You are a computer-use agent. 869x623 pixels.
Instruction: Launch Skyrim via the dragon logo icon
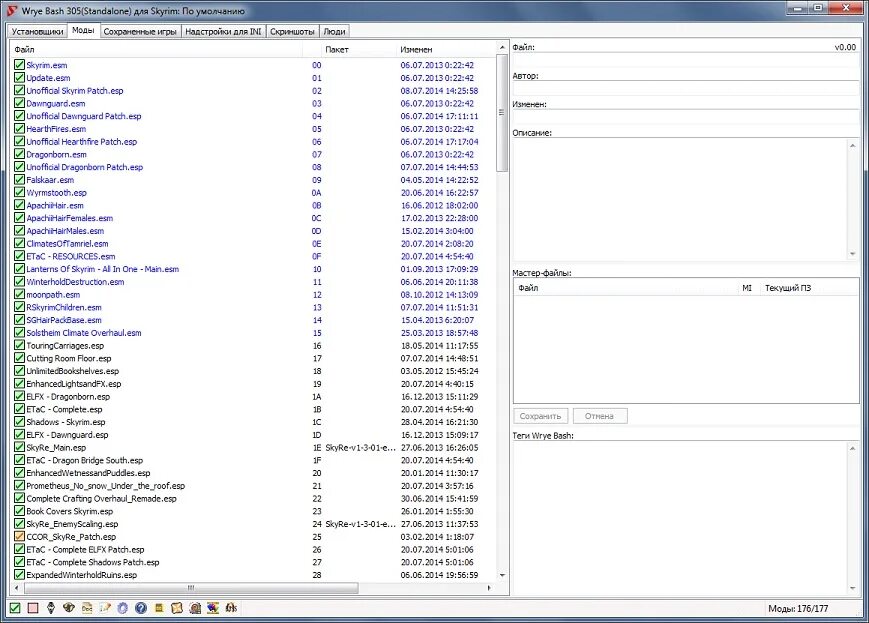point(51,608)
